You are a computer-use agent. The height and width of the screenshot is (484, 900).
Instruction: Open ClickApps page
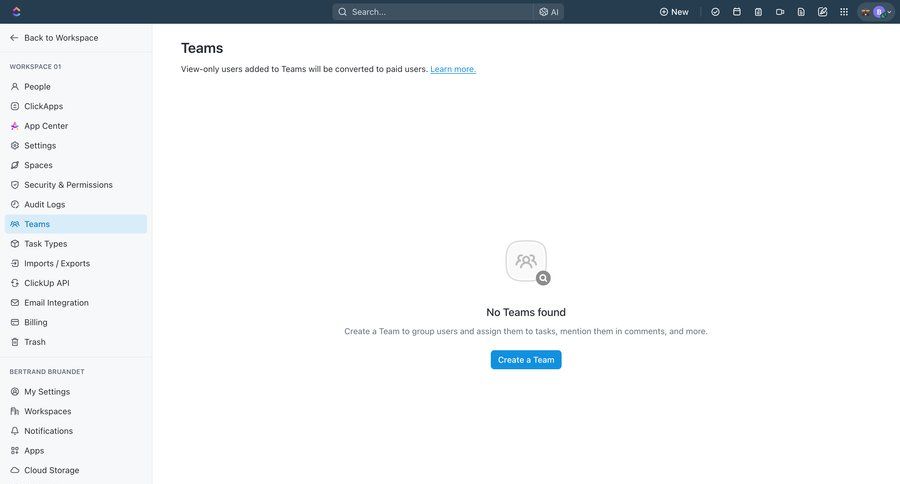click(x=76, y=106)
